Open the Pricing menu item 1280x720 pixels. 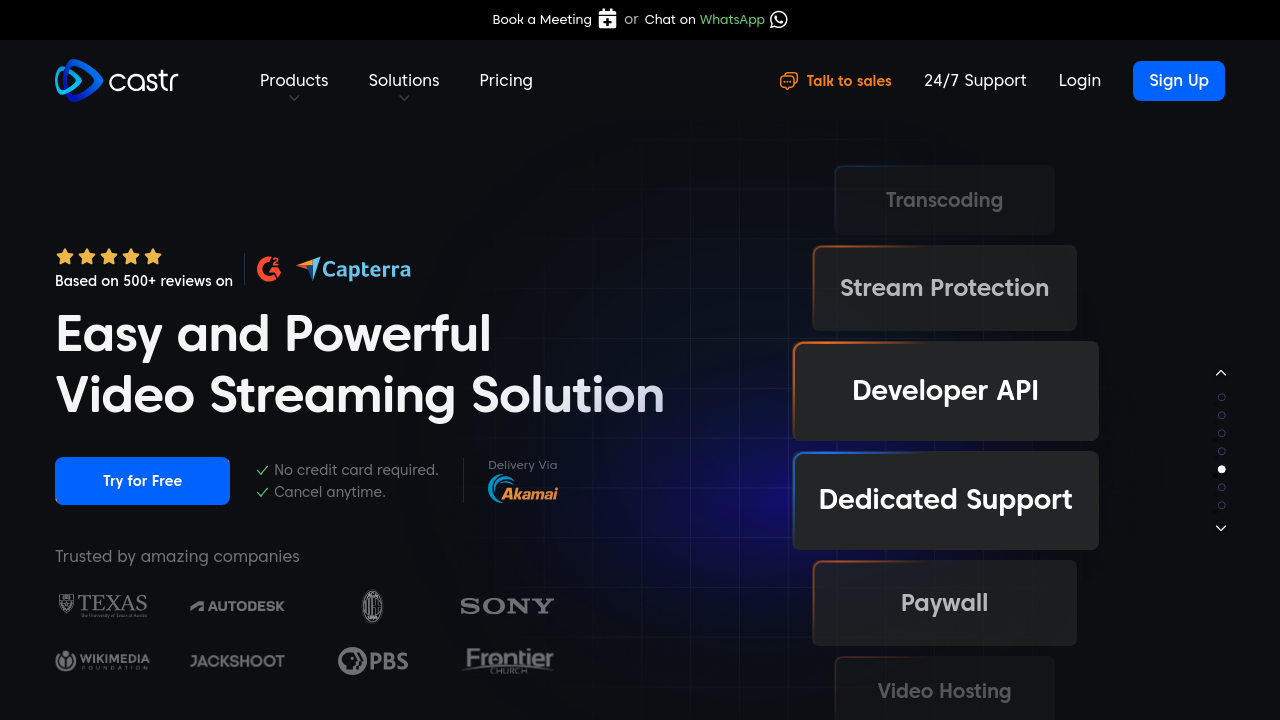(x=506, y=81)
